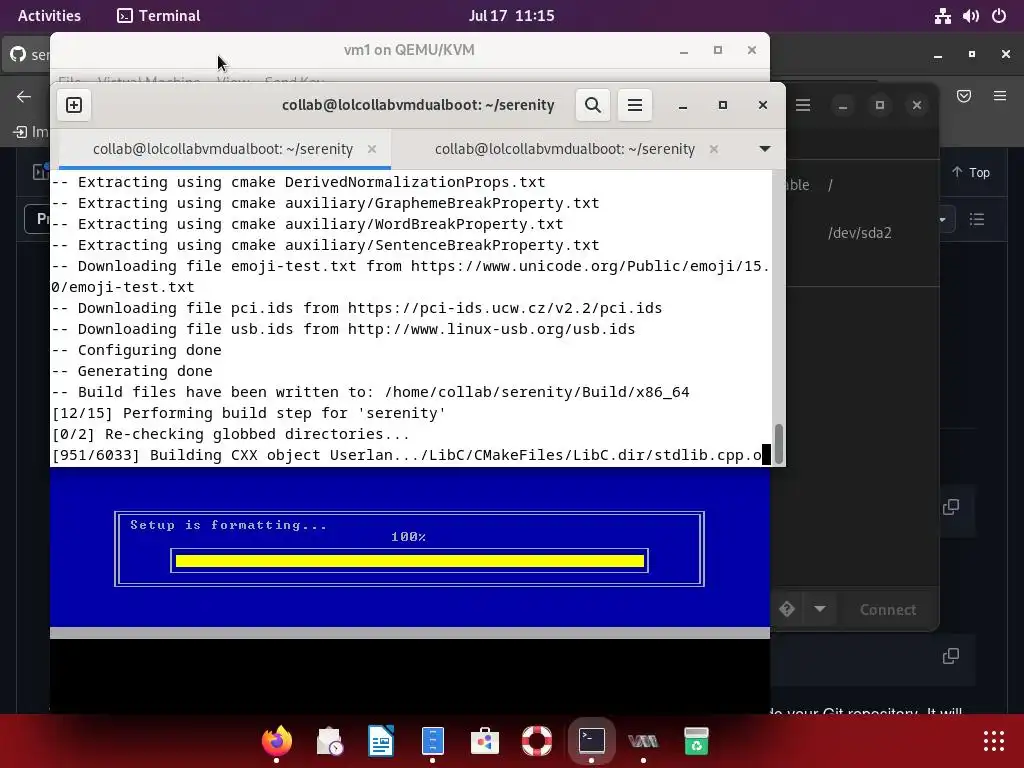Switch to the first ~/serenity terminal tab
The image size is (1024, 768).
pos(223,149)
